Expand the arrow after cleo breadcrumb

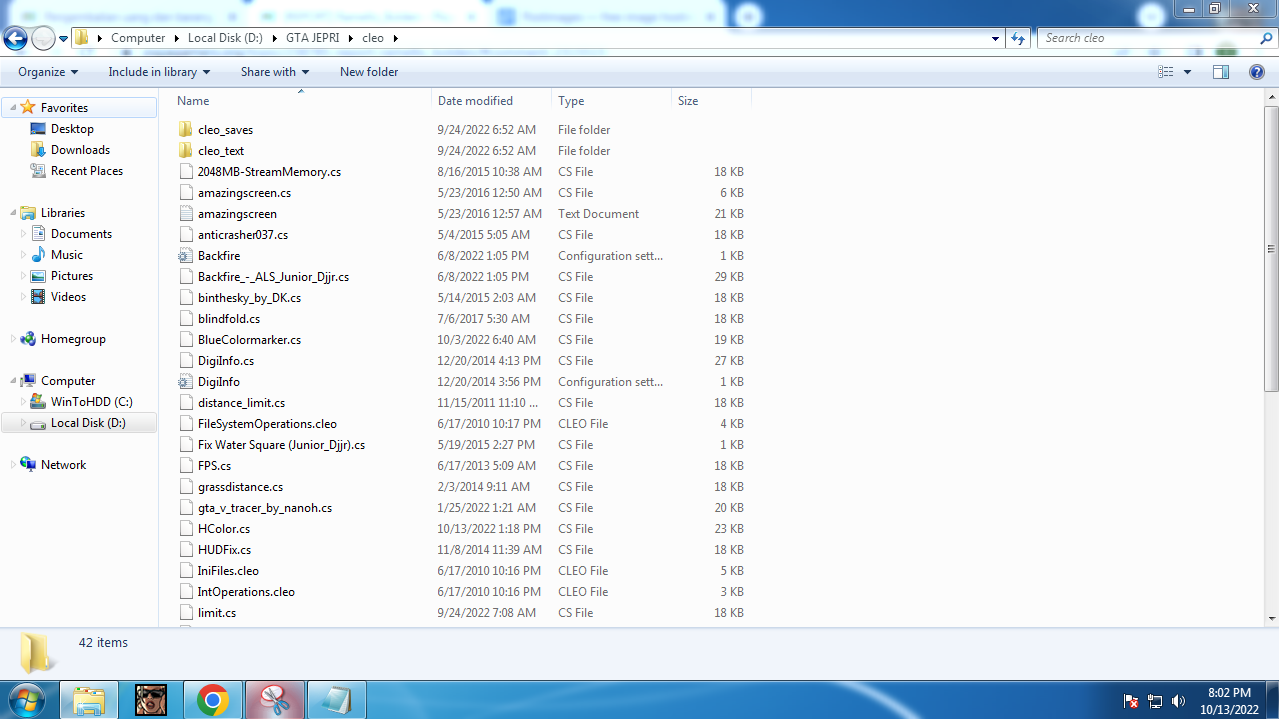coord(395,38)
